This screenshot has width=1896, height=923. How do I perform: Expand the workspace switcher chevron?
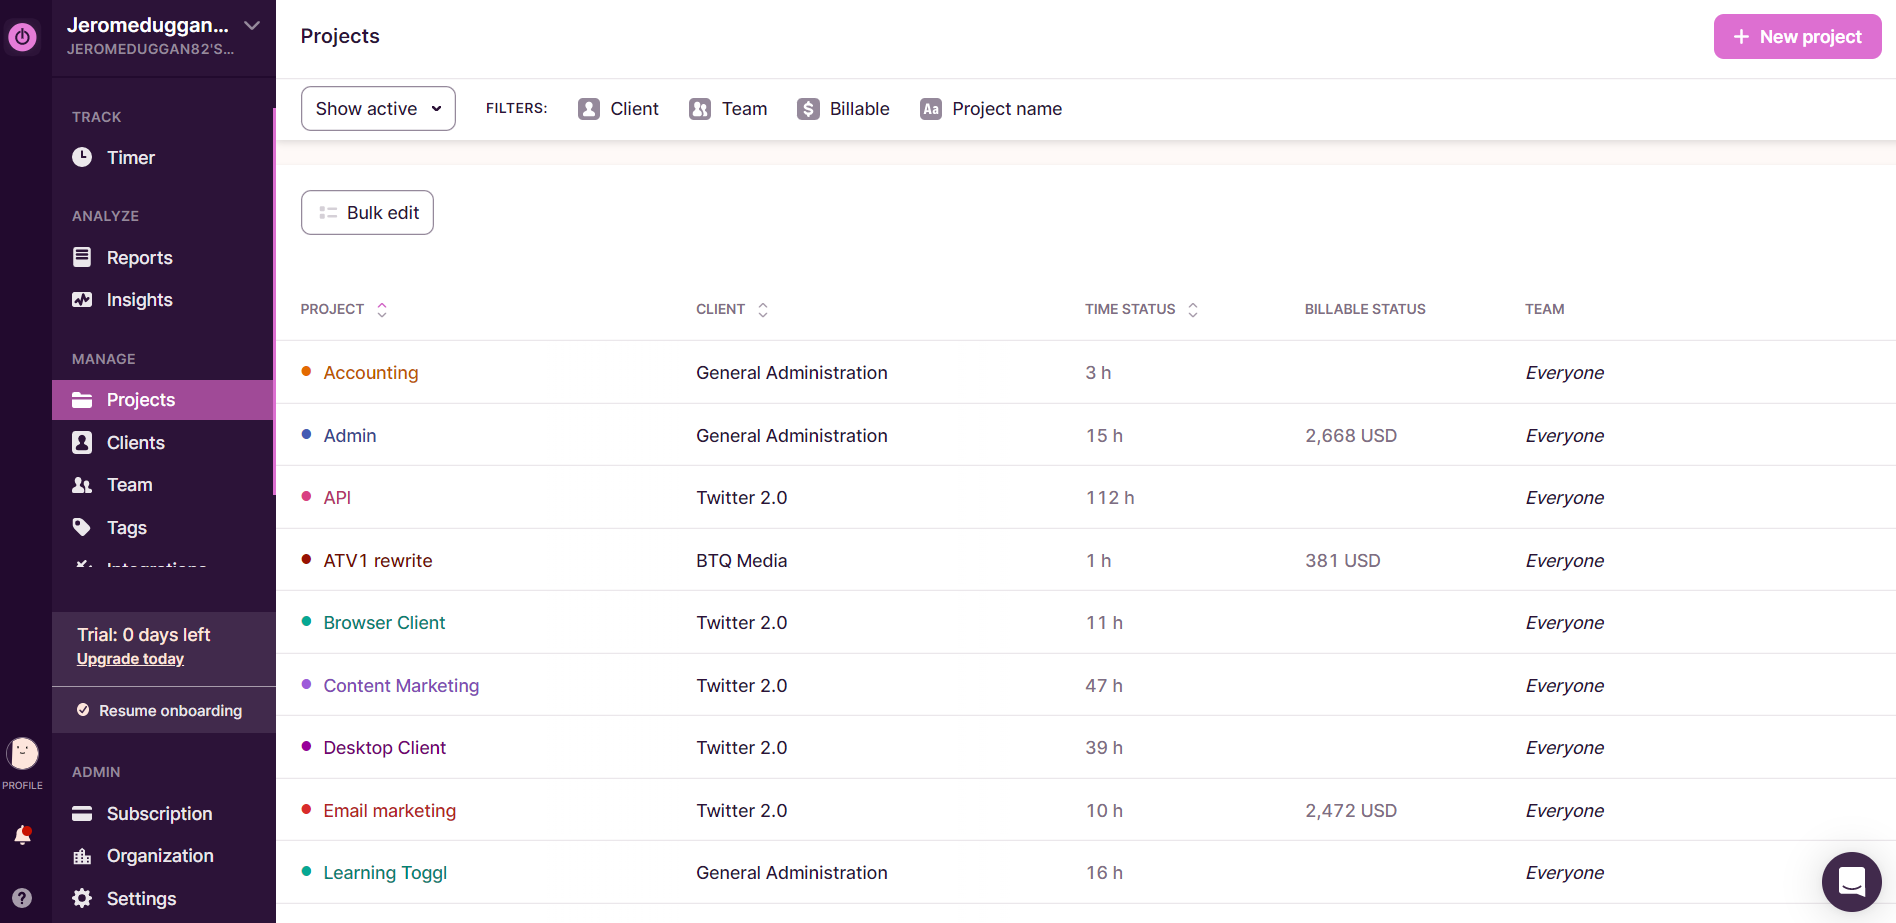252,25
